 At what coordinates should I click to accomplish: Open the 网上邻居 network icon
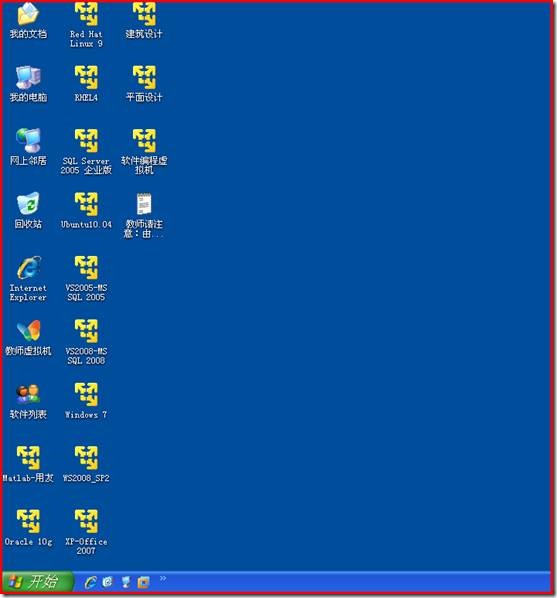(x=28, y=140)
